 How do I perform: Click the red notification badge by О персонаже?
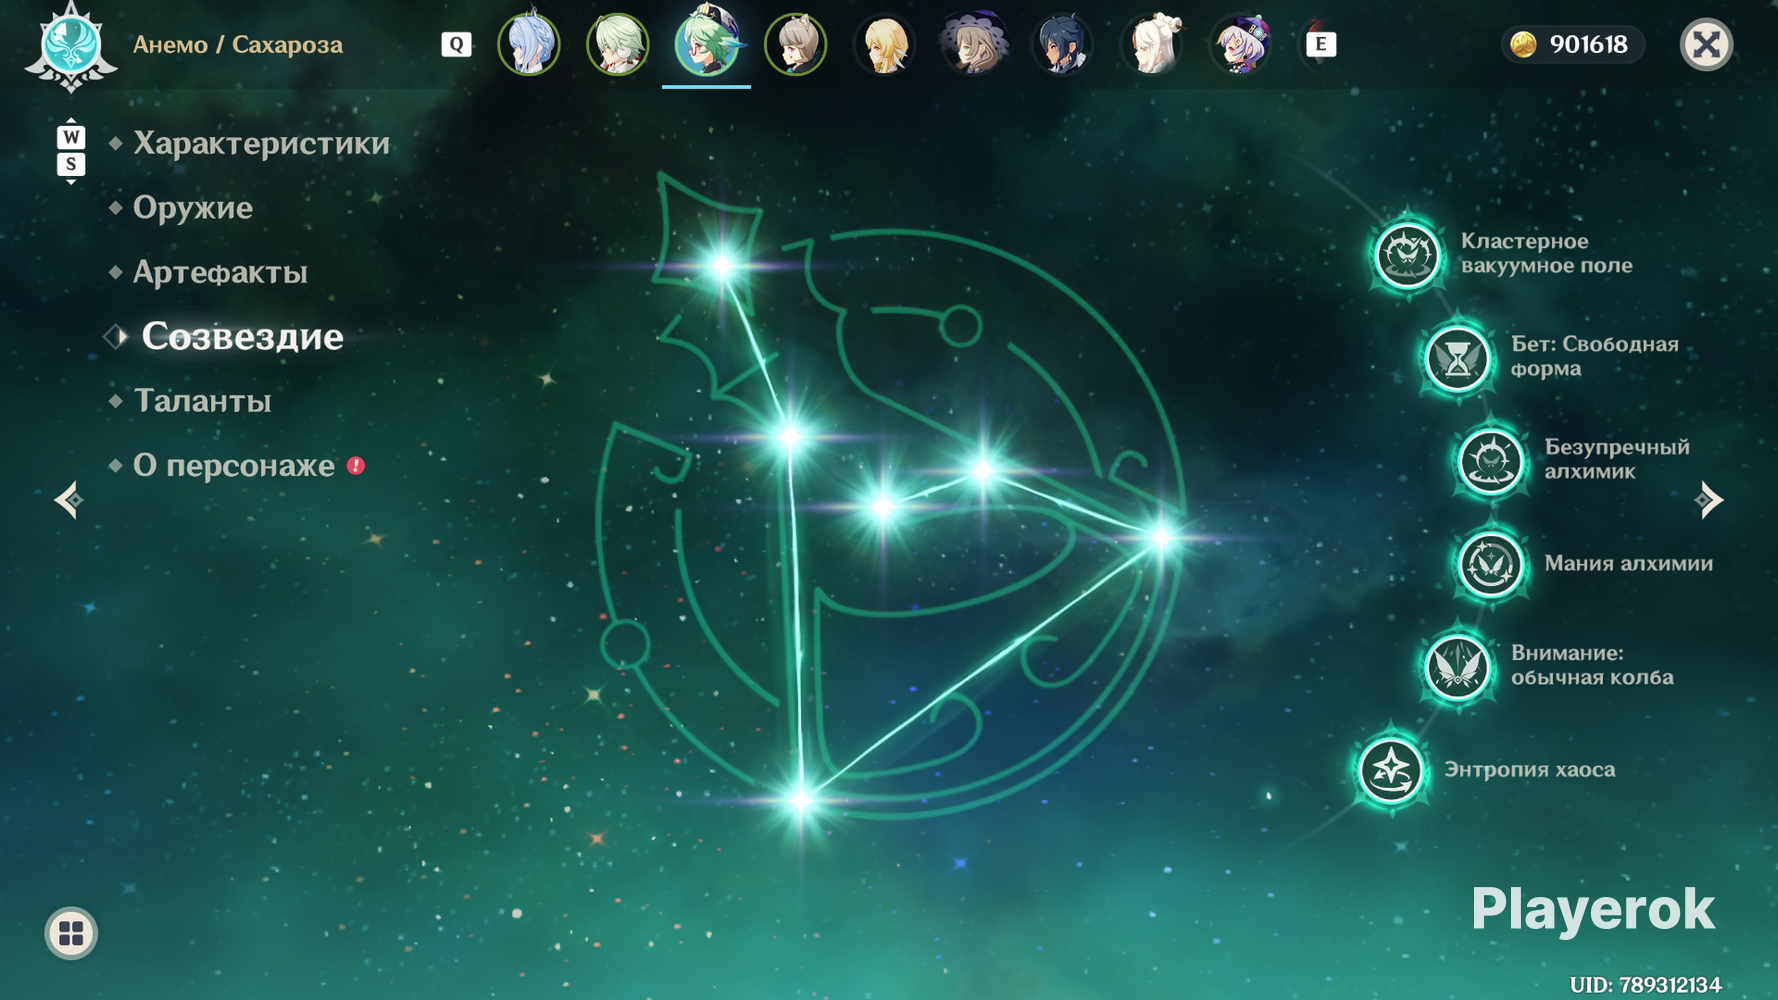coord(356,465)
